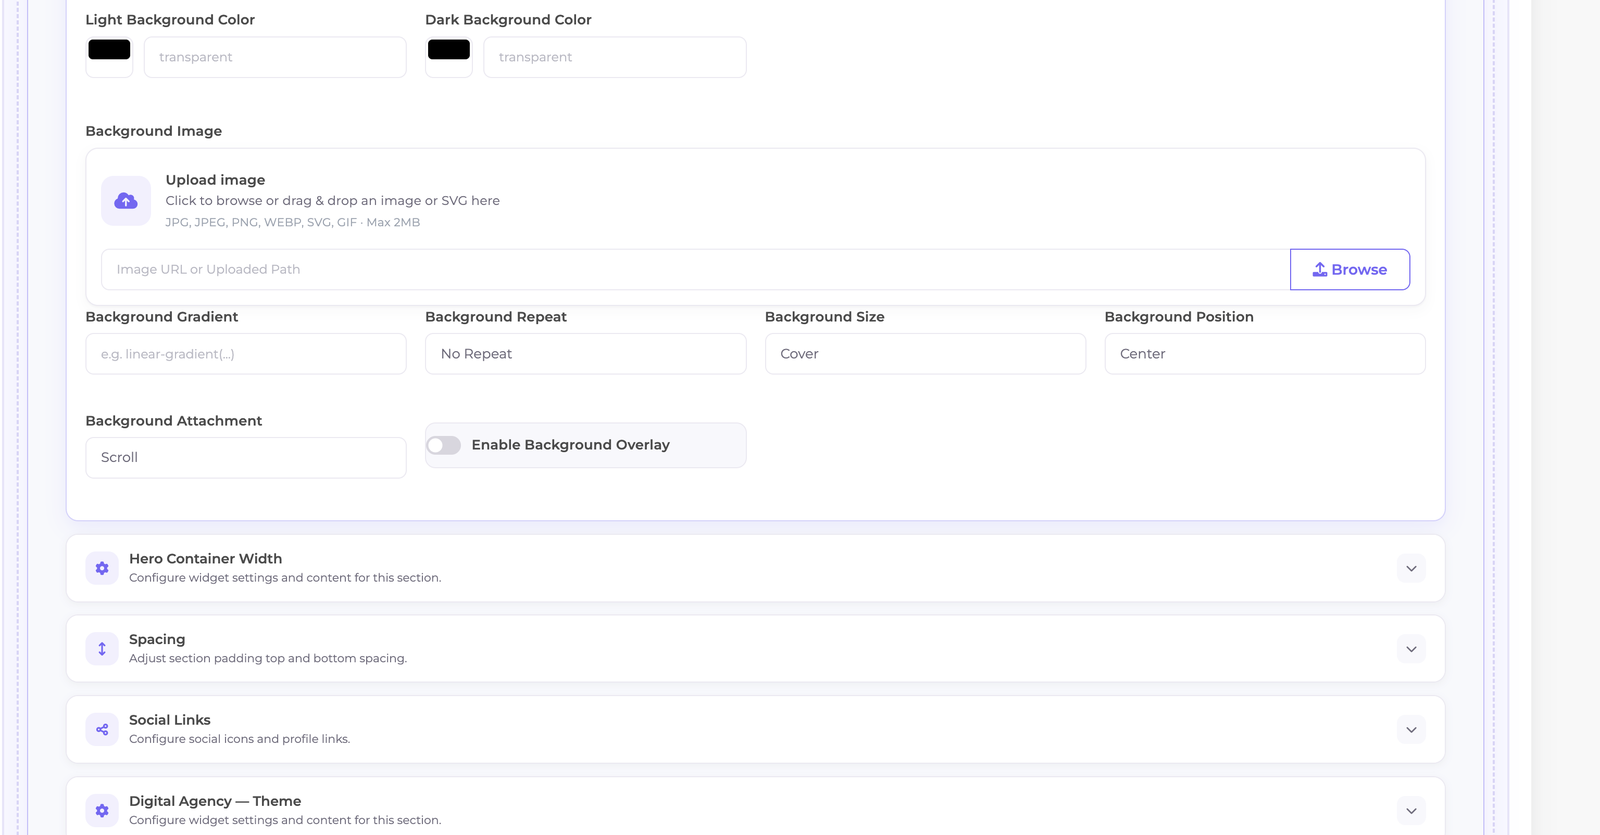This screenshot has width=1600, height=835.
Task: Click the Hero Container Width gear icon
Action: click(x=102, y=568)
